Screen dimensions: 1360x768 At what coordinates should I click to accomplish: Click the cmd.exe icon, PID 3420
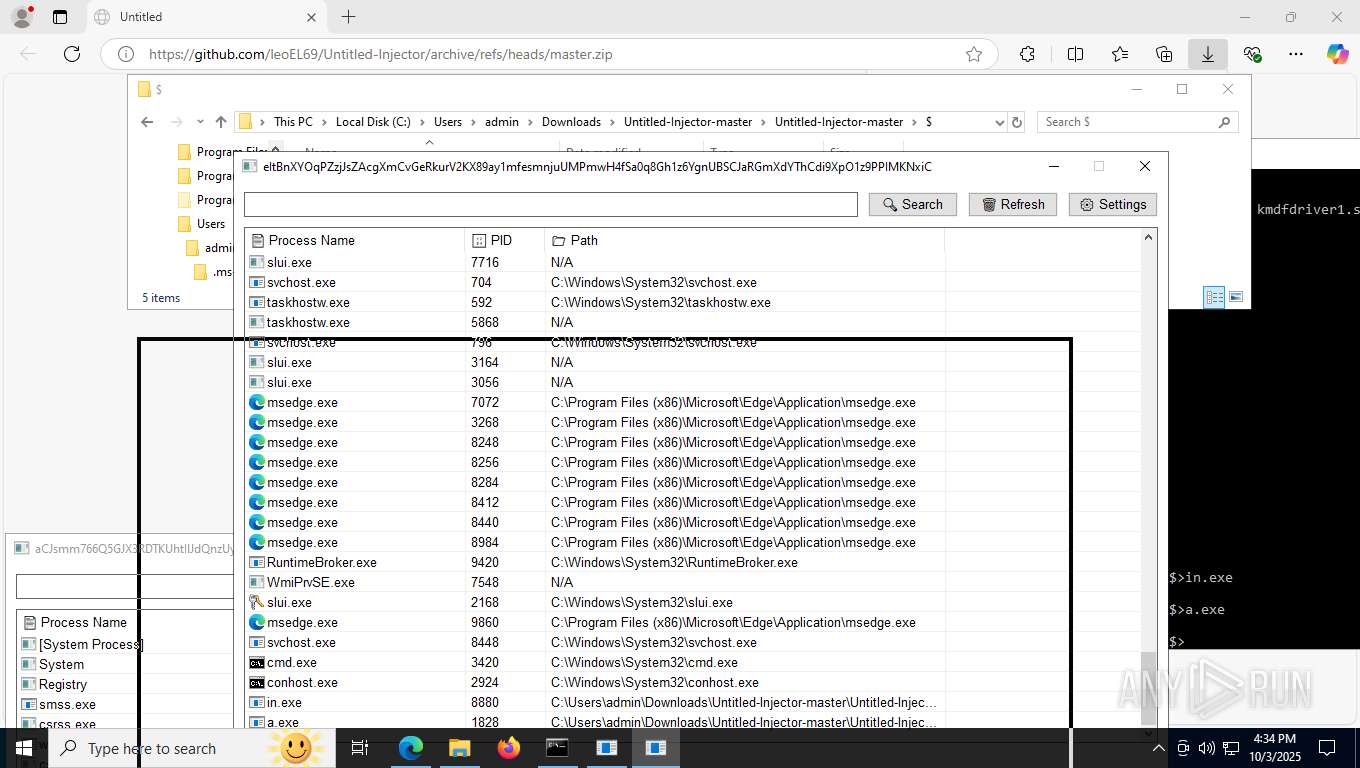[x=256, y=662]
